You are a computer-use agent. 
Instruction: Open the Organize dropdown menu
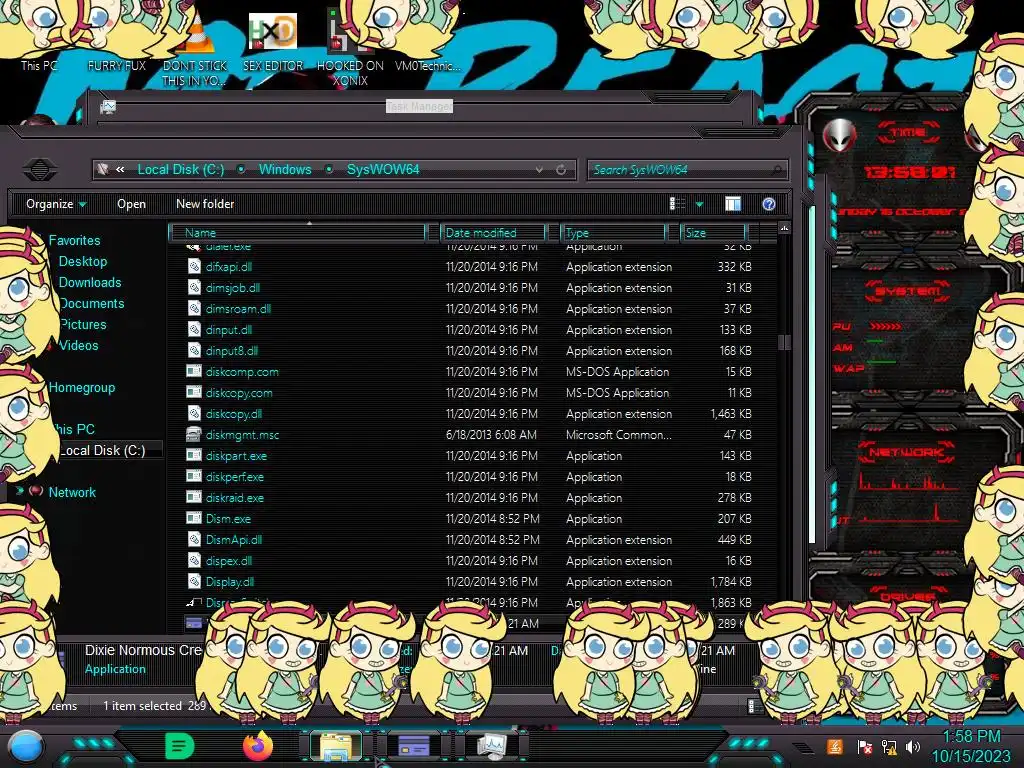tap(56, 204)
